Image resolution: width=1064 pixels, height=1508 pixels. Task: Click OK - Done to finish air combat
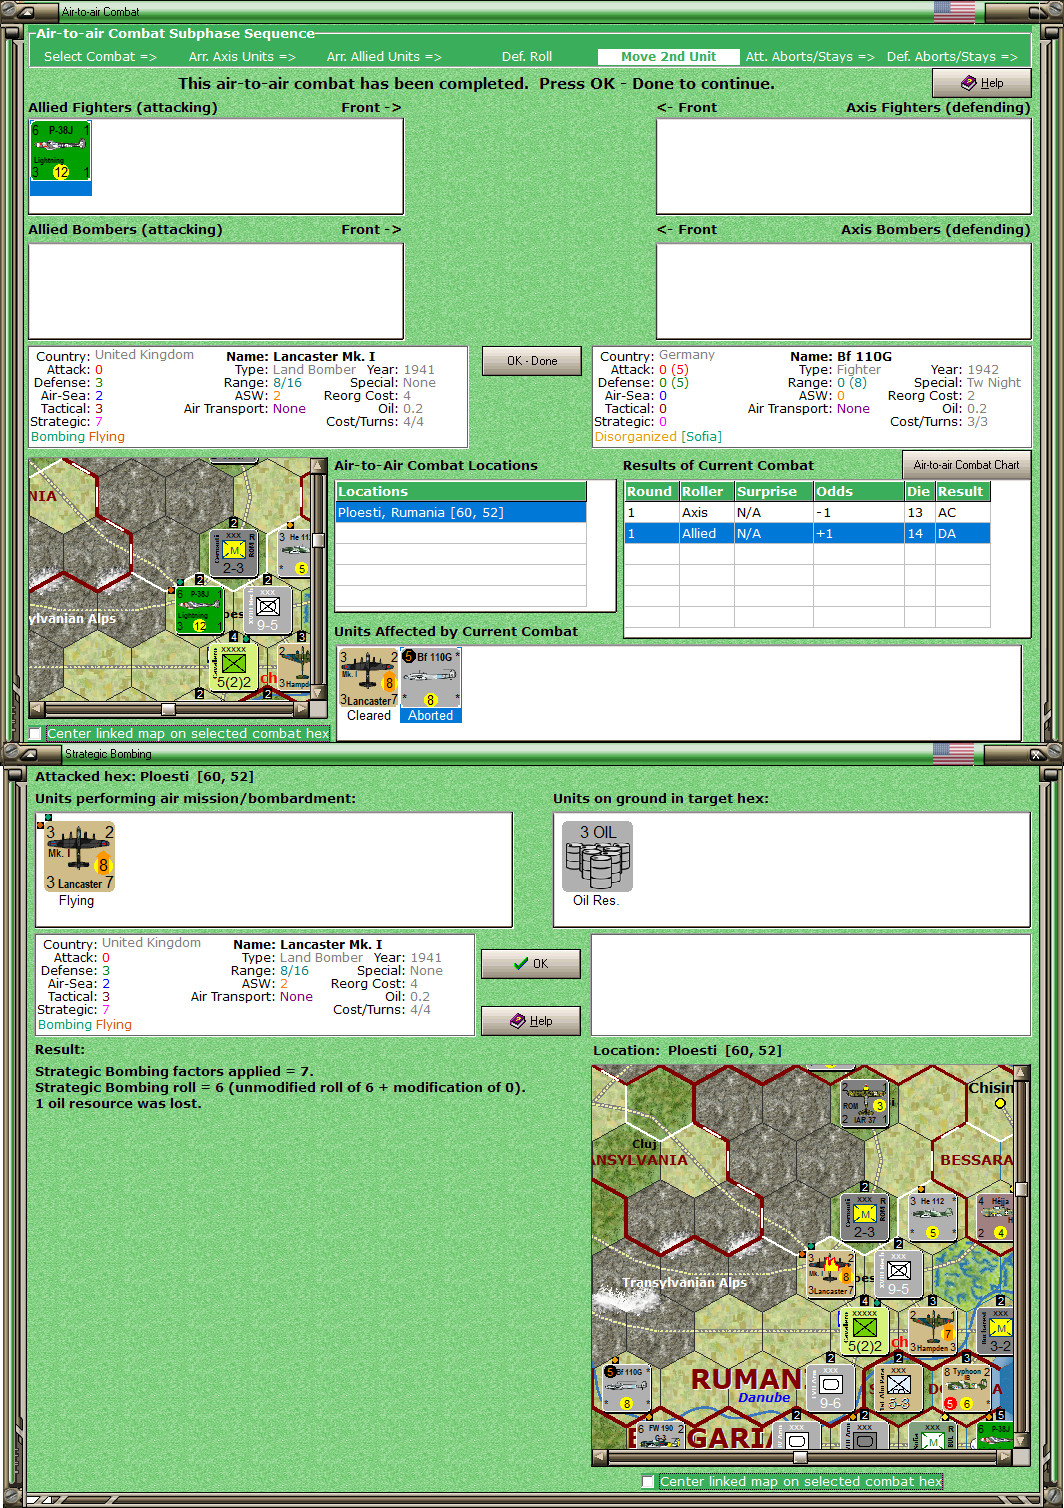pos(532,361)
